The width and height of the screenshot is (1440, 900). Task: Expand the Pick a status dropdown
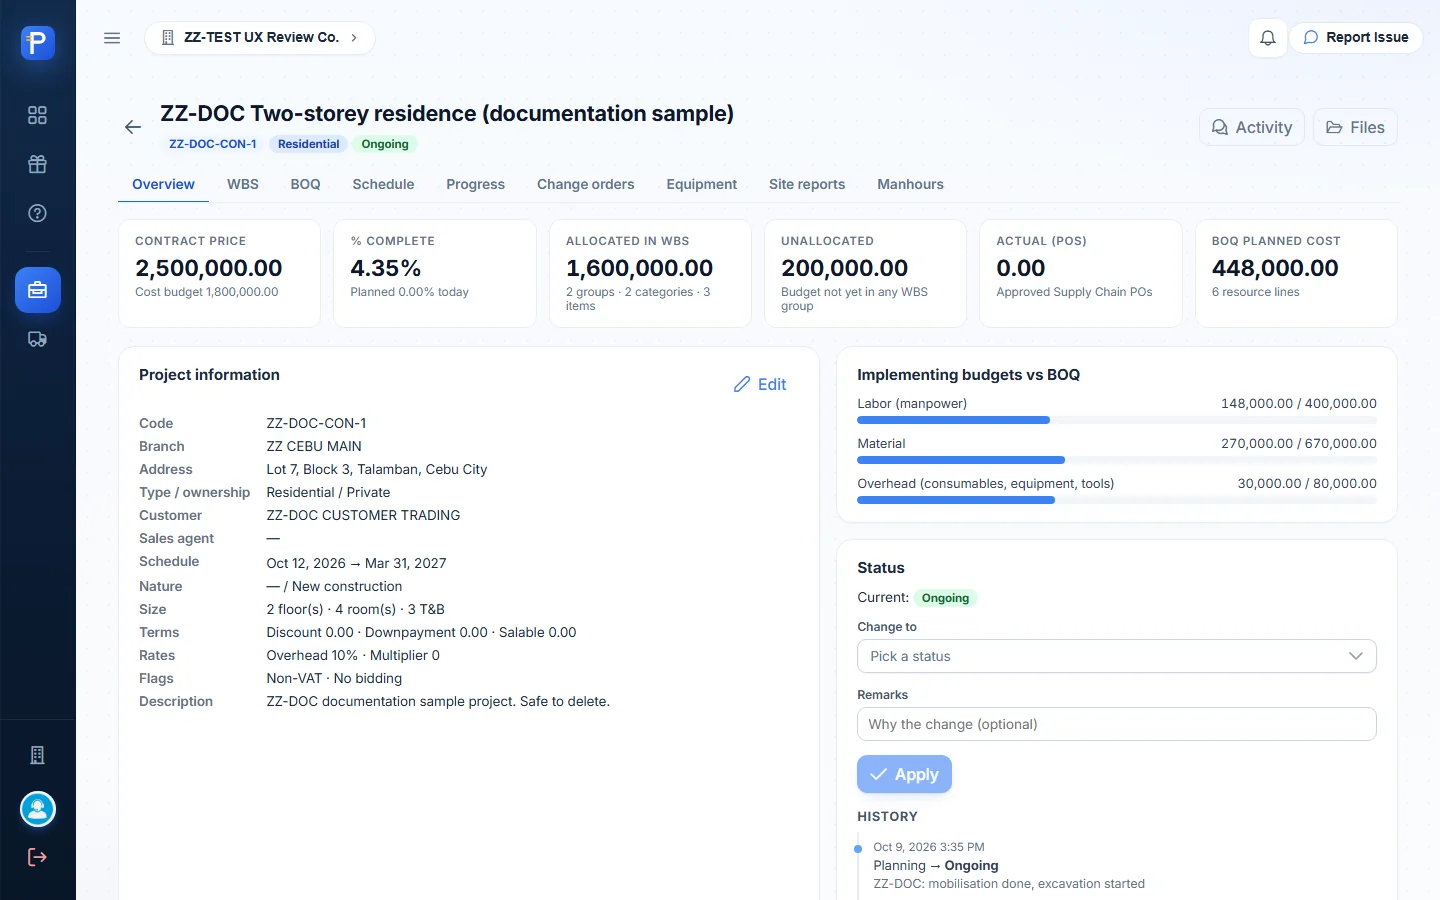[1117, 656]
